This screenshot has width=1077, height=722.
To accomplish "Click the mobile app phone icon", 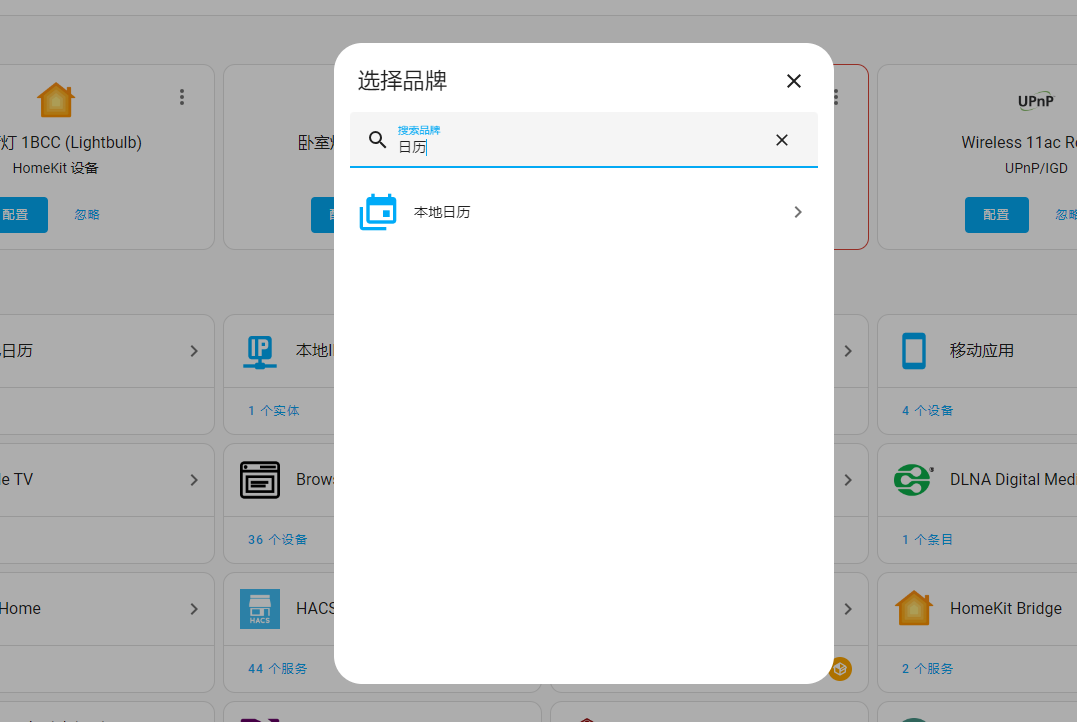I will [914, 351].
